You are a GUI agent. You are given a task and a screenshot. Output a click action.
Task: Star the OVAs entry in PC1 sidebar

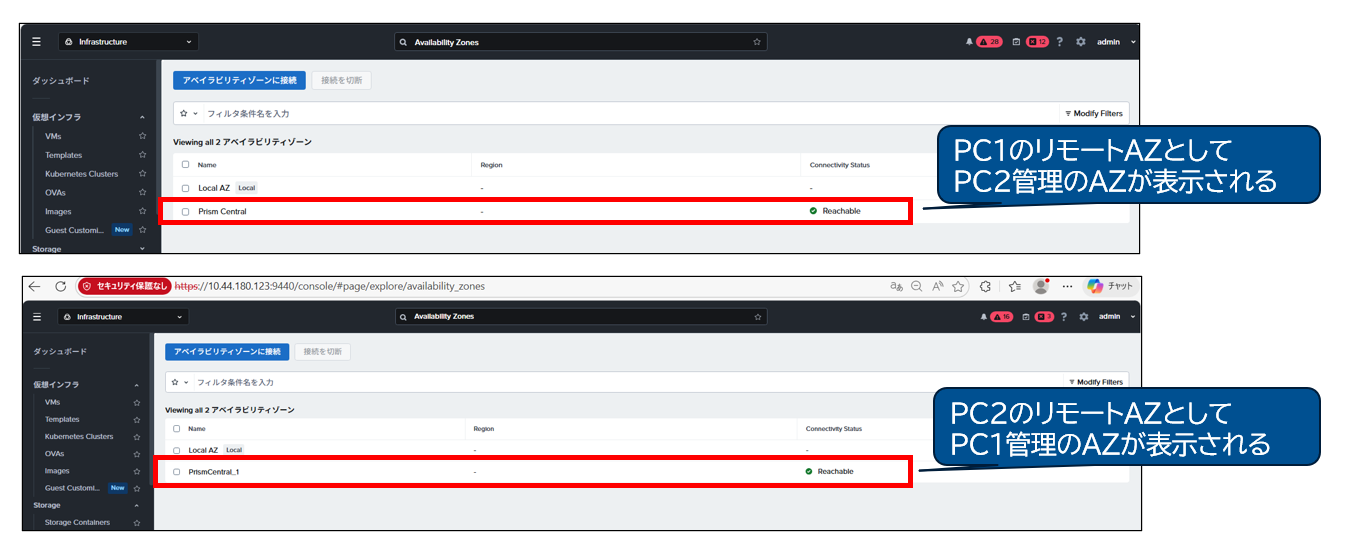(142, 192)
